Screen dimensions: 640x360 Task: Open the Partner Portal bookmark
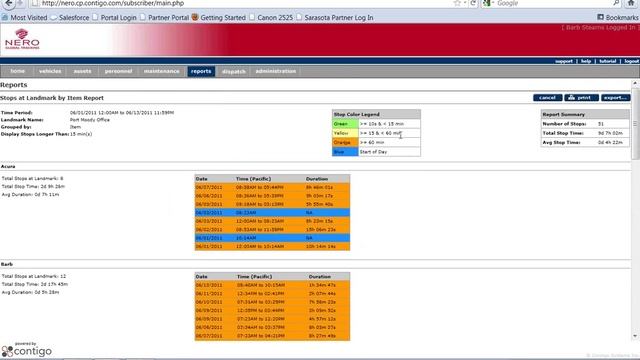coord(164,18)
